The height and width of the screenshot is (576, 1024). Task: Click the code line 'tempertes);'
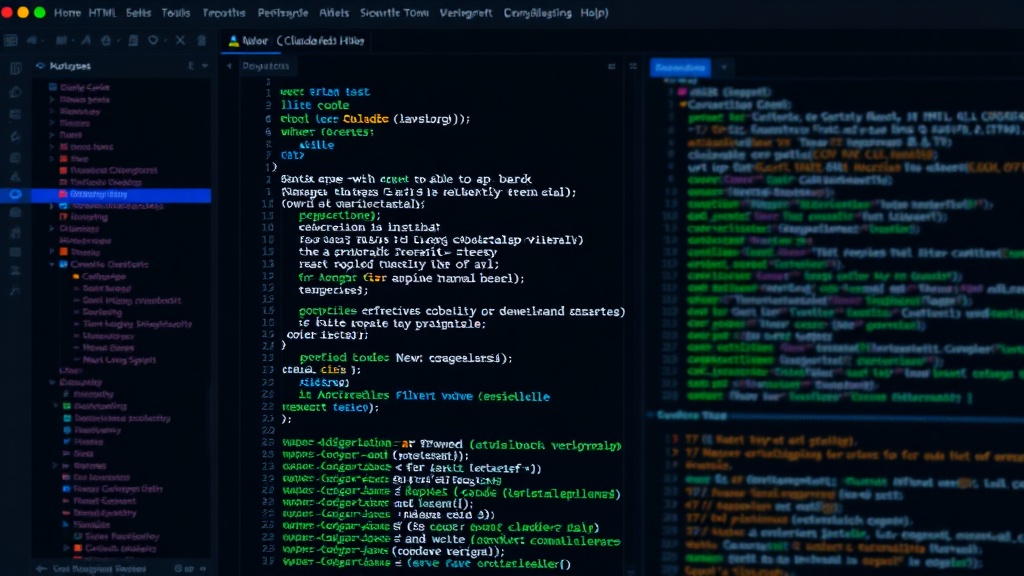tap(333, 290)
